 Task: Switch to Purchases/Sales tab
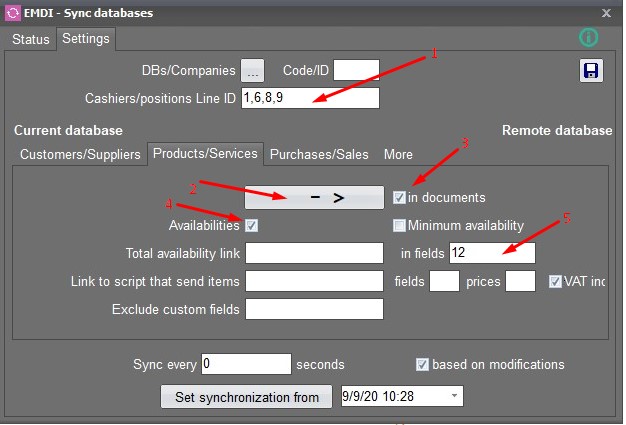click(319, 154)
